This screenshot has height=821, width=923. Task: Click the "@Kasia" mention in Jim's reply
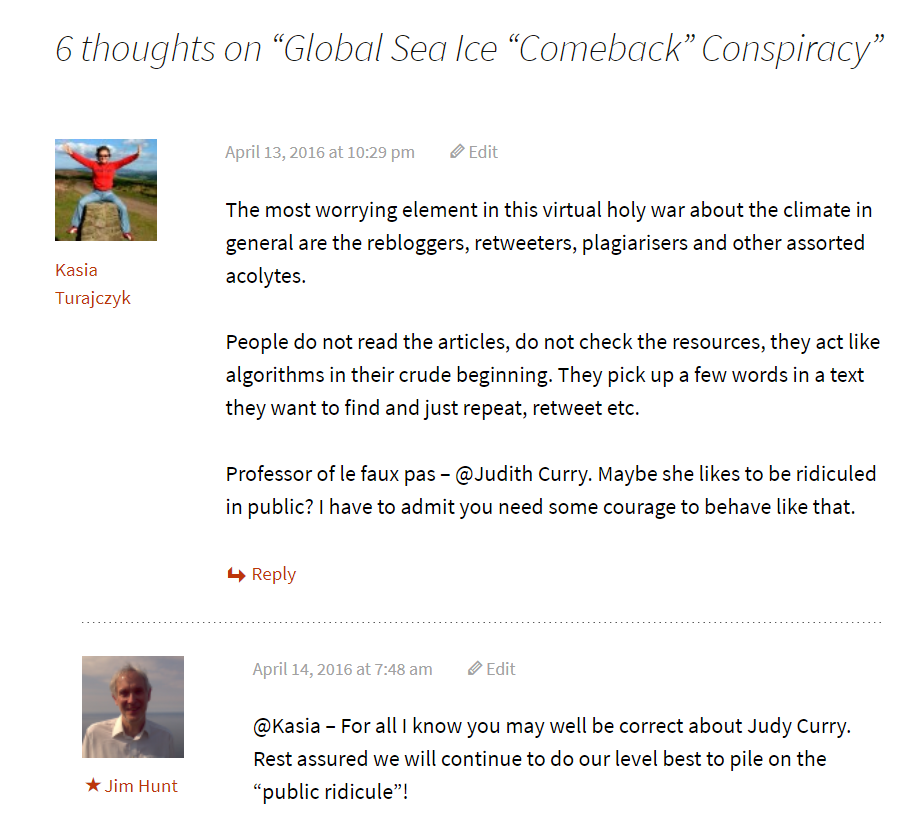287,726
